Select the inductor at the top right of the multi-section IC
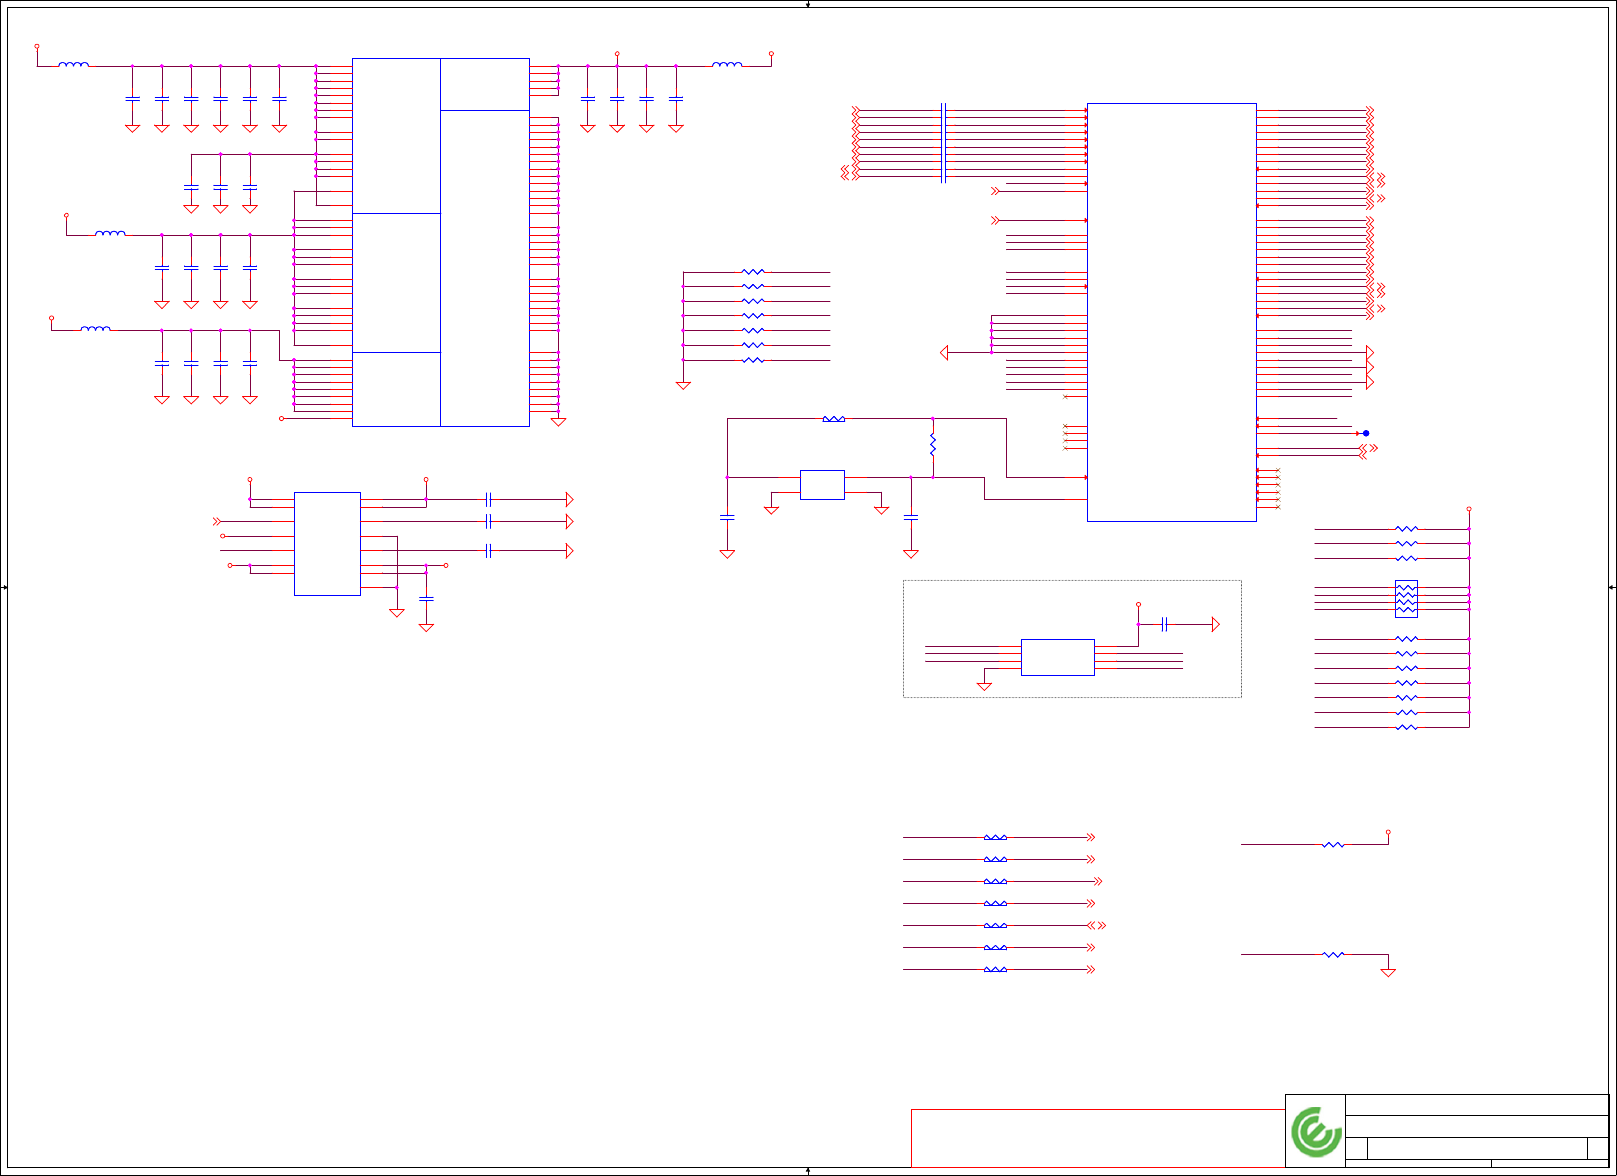 (727, 65)
